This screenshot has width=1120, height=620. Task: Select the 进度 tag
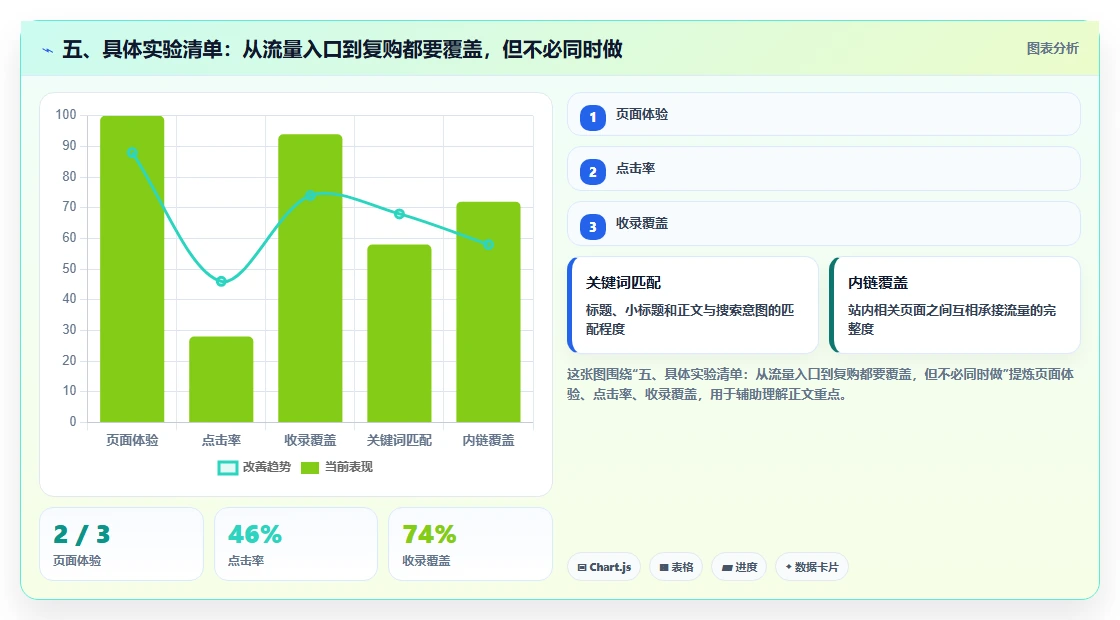coord(739,567)
